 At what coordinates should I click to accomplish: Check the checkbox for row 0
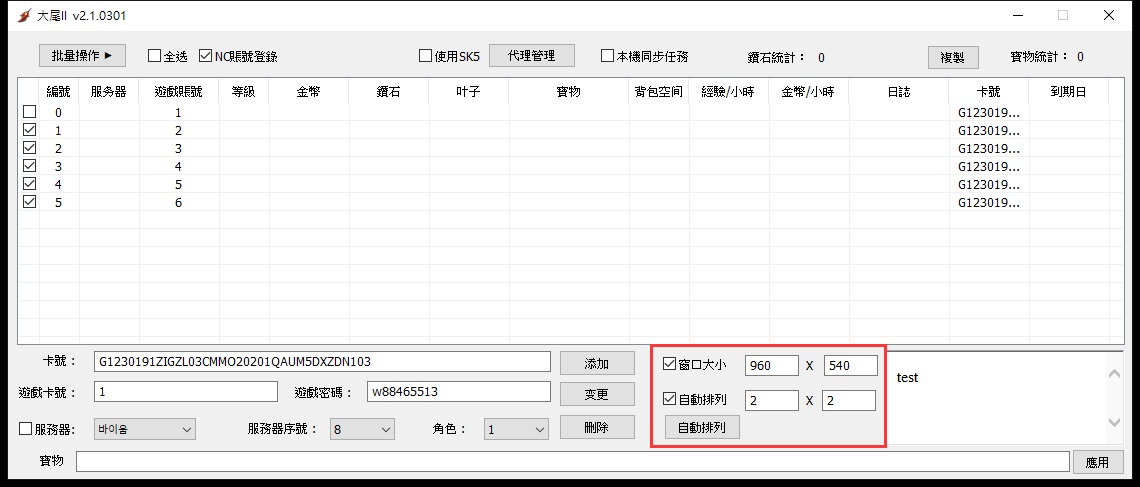click(x=29, y=112)
